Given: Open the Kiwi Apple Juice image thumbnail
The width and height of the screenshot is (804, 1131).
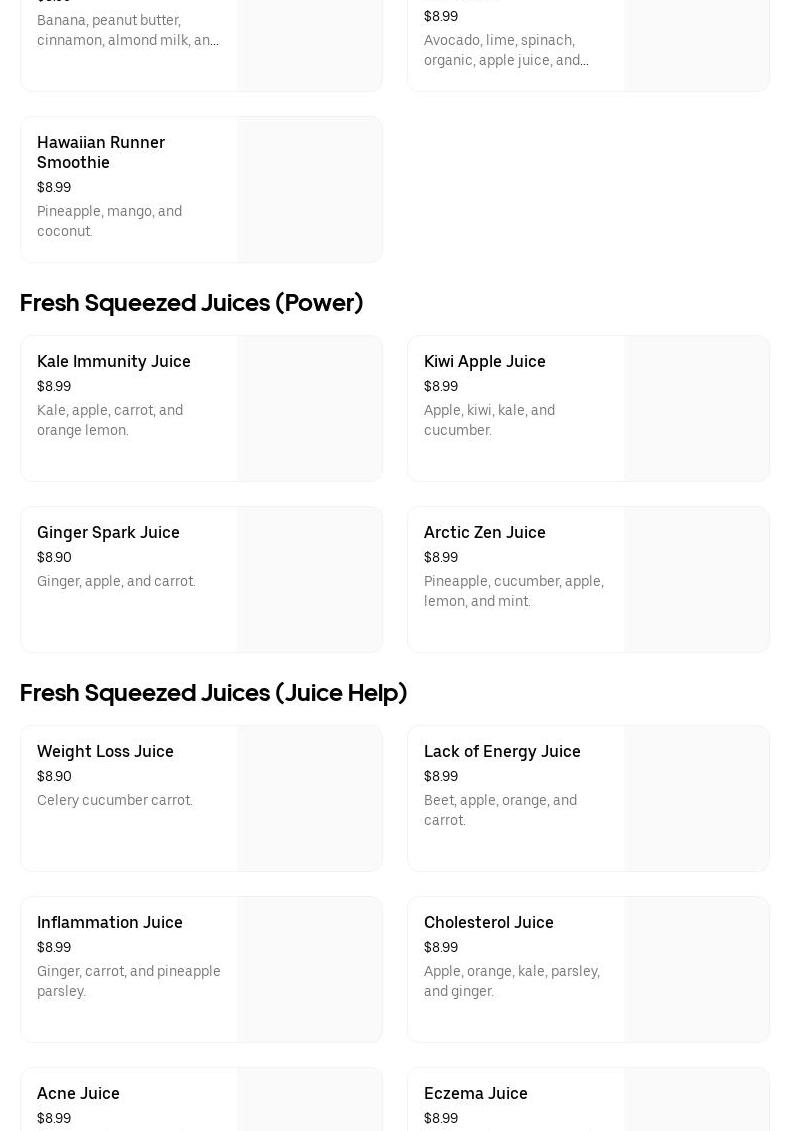Looking at the screenshot, I should click(697, 409).
